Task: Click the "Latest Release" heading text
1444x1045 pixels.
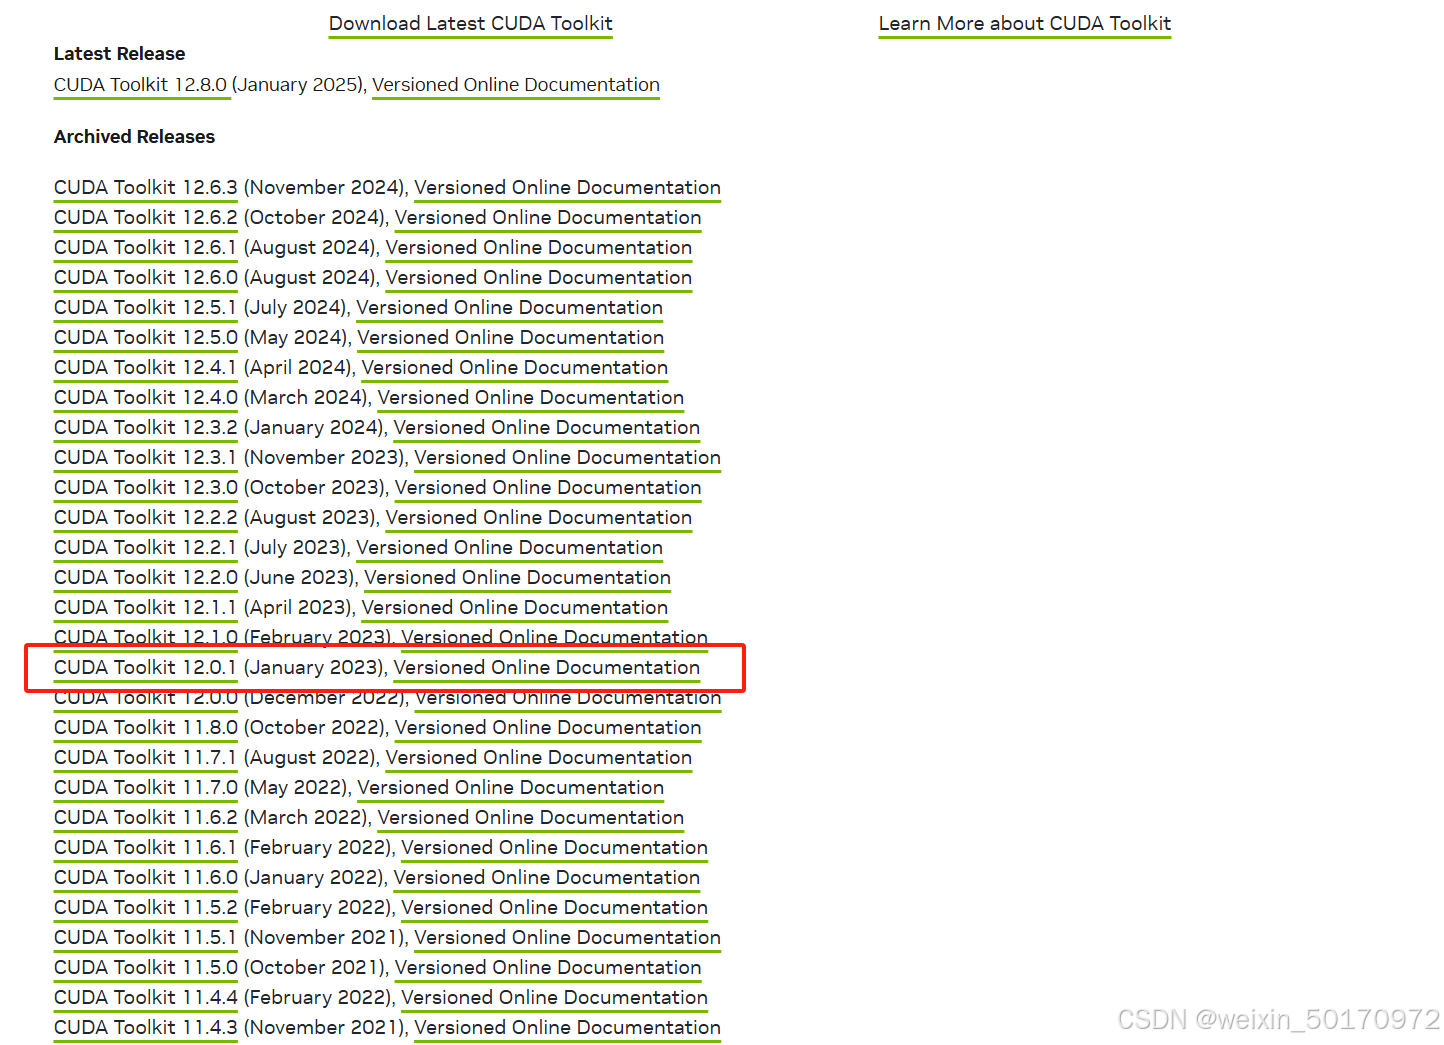Action: [119, 54]
